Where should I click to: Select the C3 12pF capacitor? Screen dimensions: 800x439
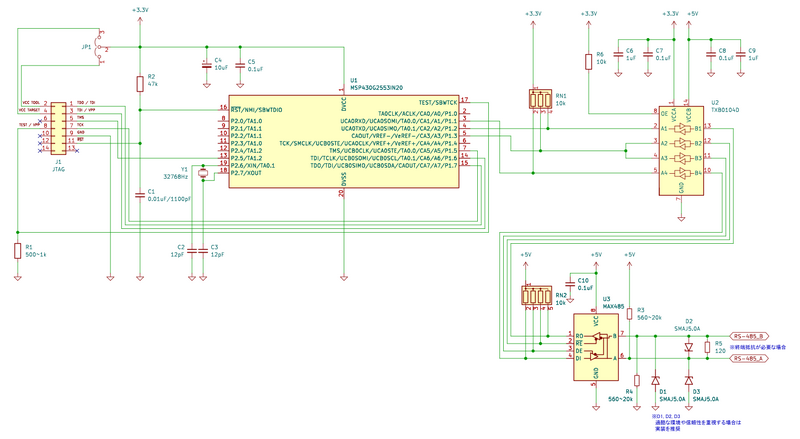[203, 251]
